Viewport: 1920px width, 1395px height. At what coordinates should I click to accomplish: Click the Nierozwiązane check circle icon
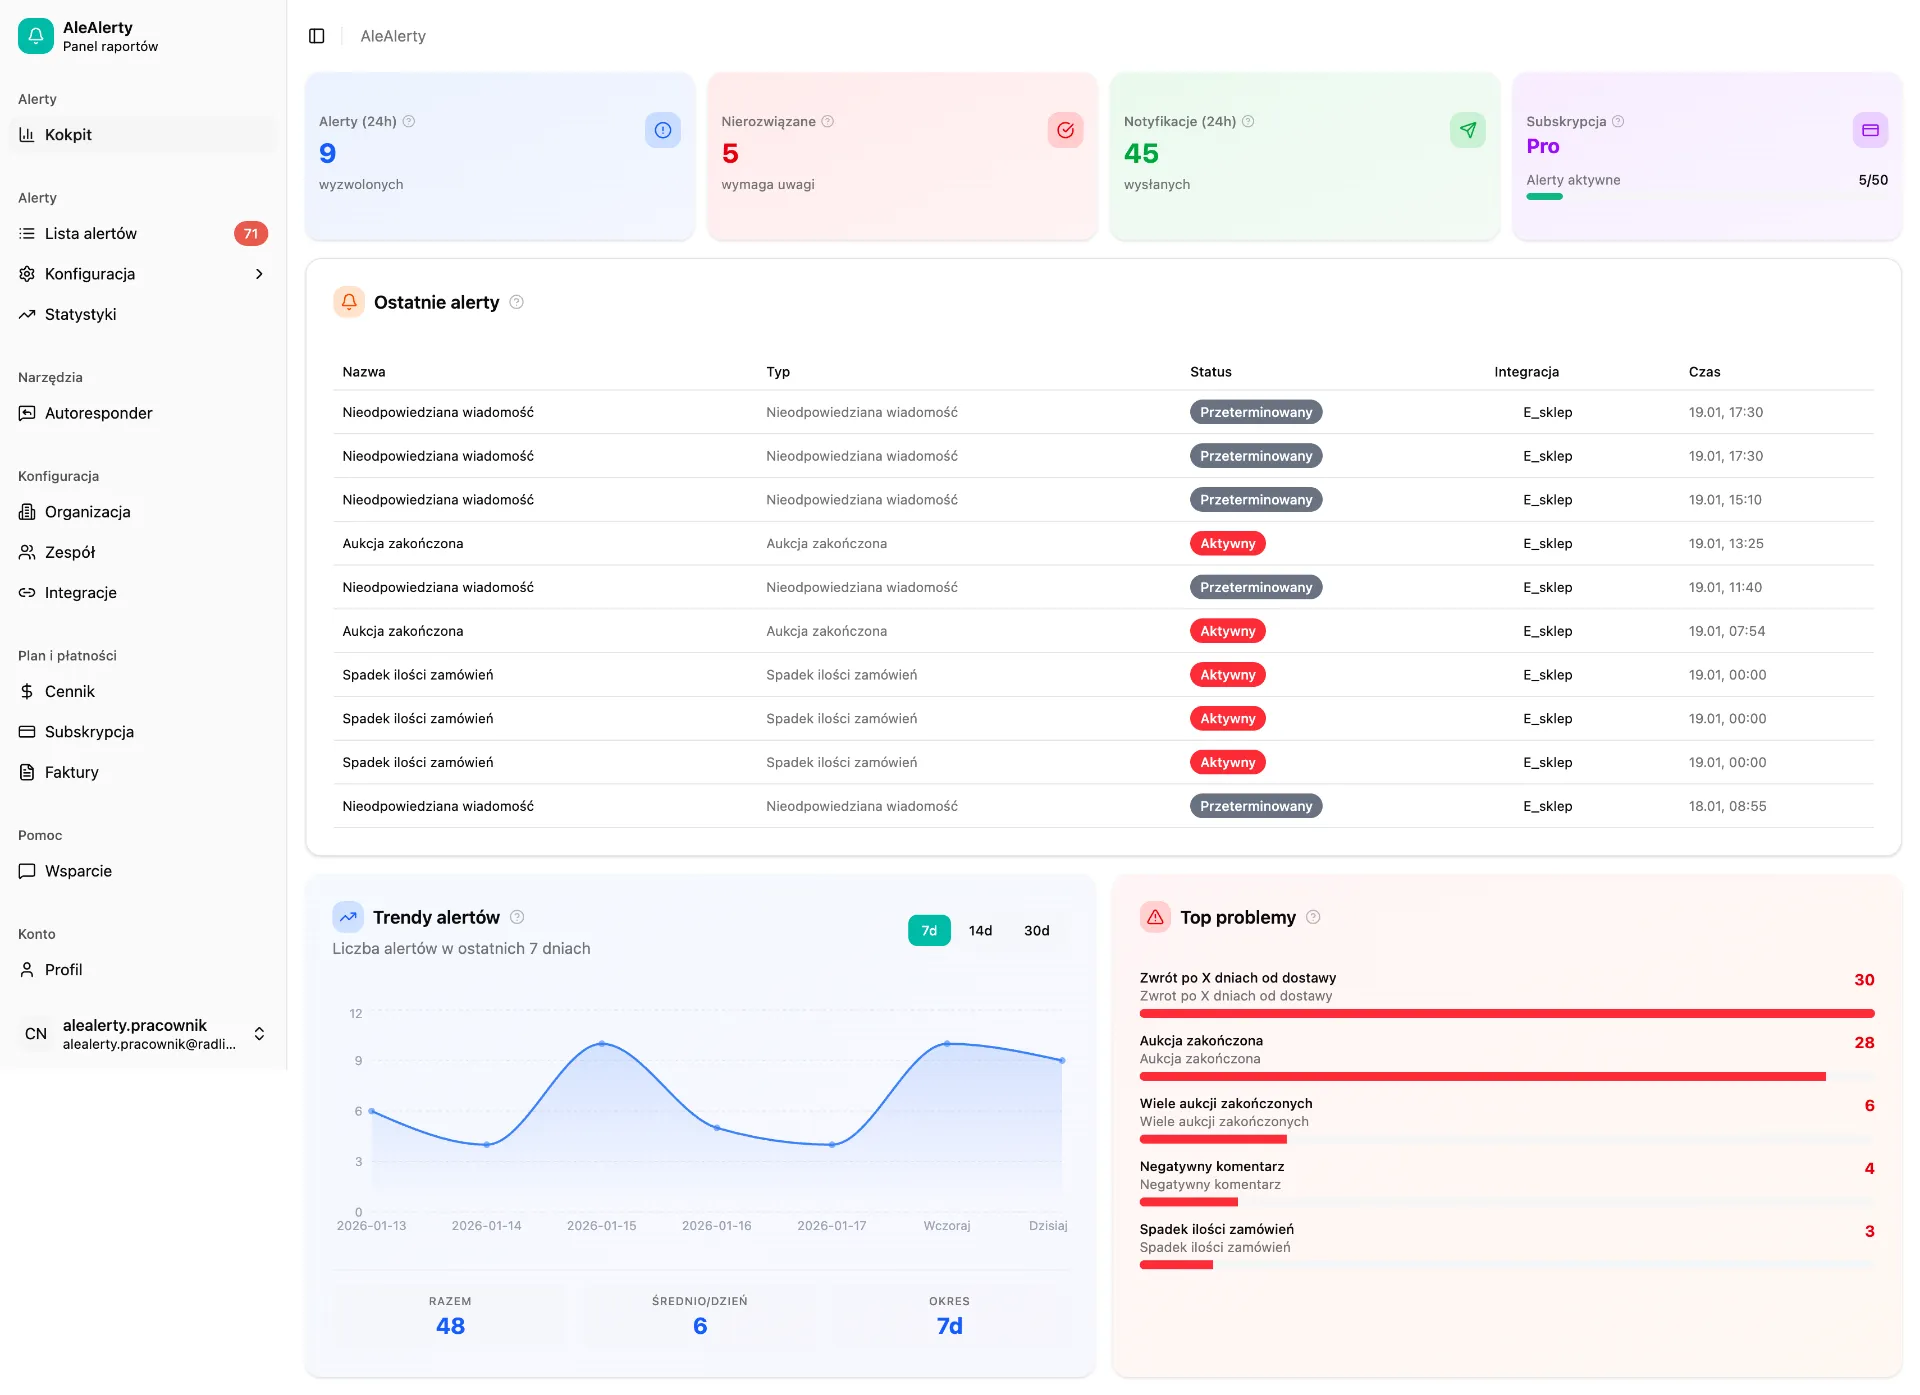point(1066,130)
